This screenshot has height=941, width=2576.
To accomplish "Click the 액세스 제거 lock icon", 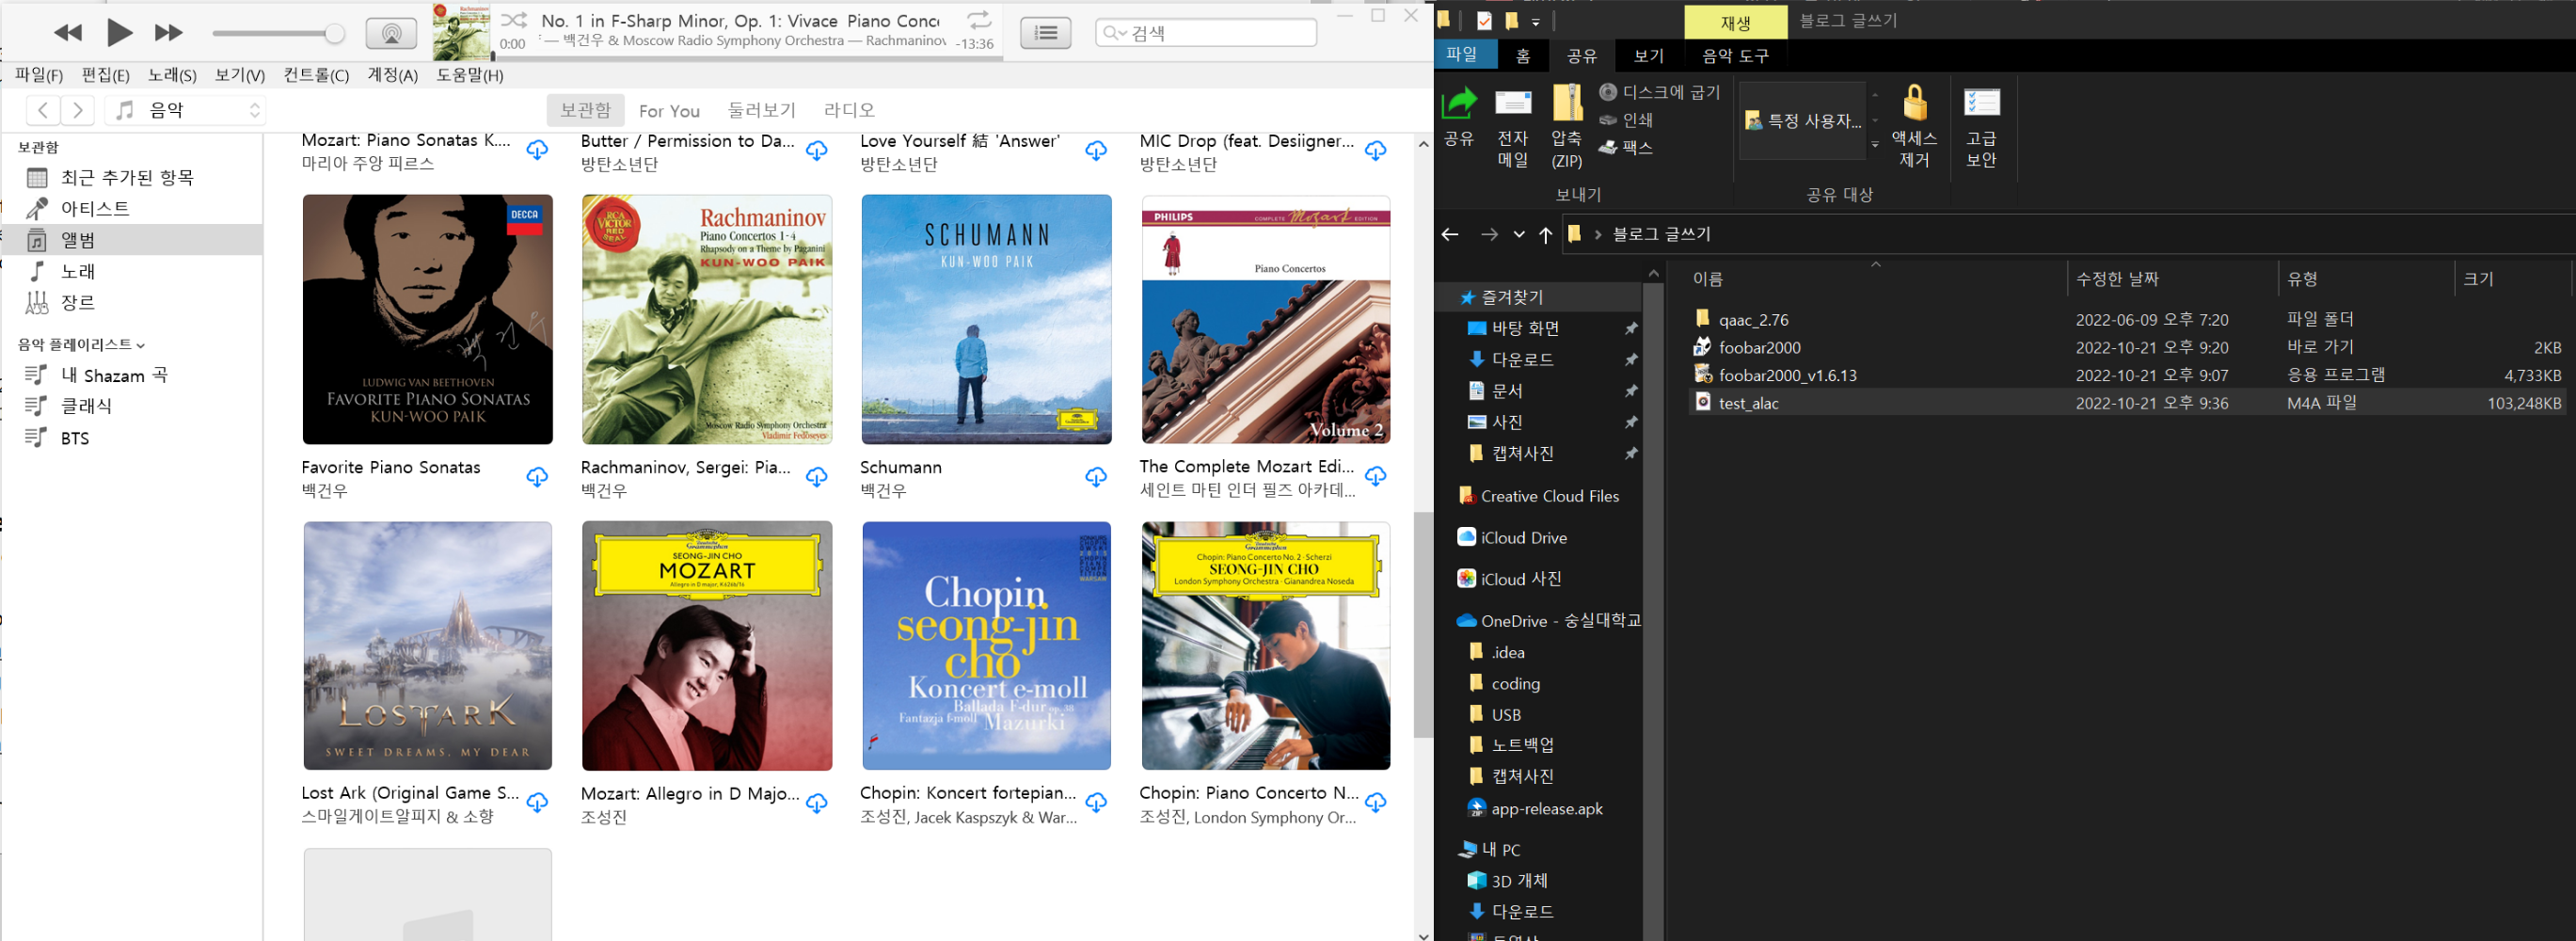I will (x=1914, y=127).
